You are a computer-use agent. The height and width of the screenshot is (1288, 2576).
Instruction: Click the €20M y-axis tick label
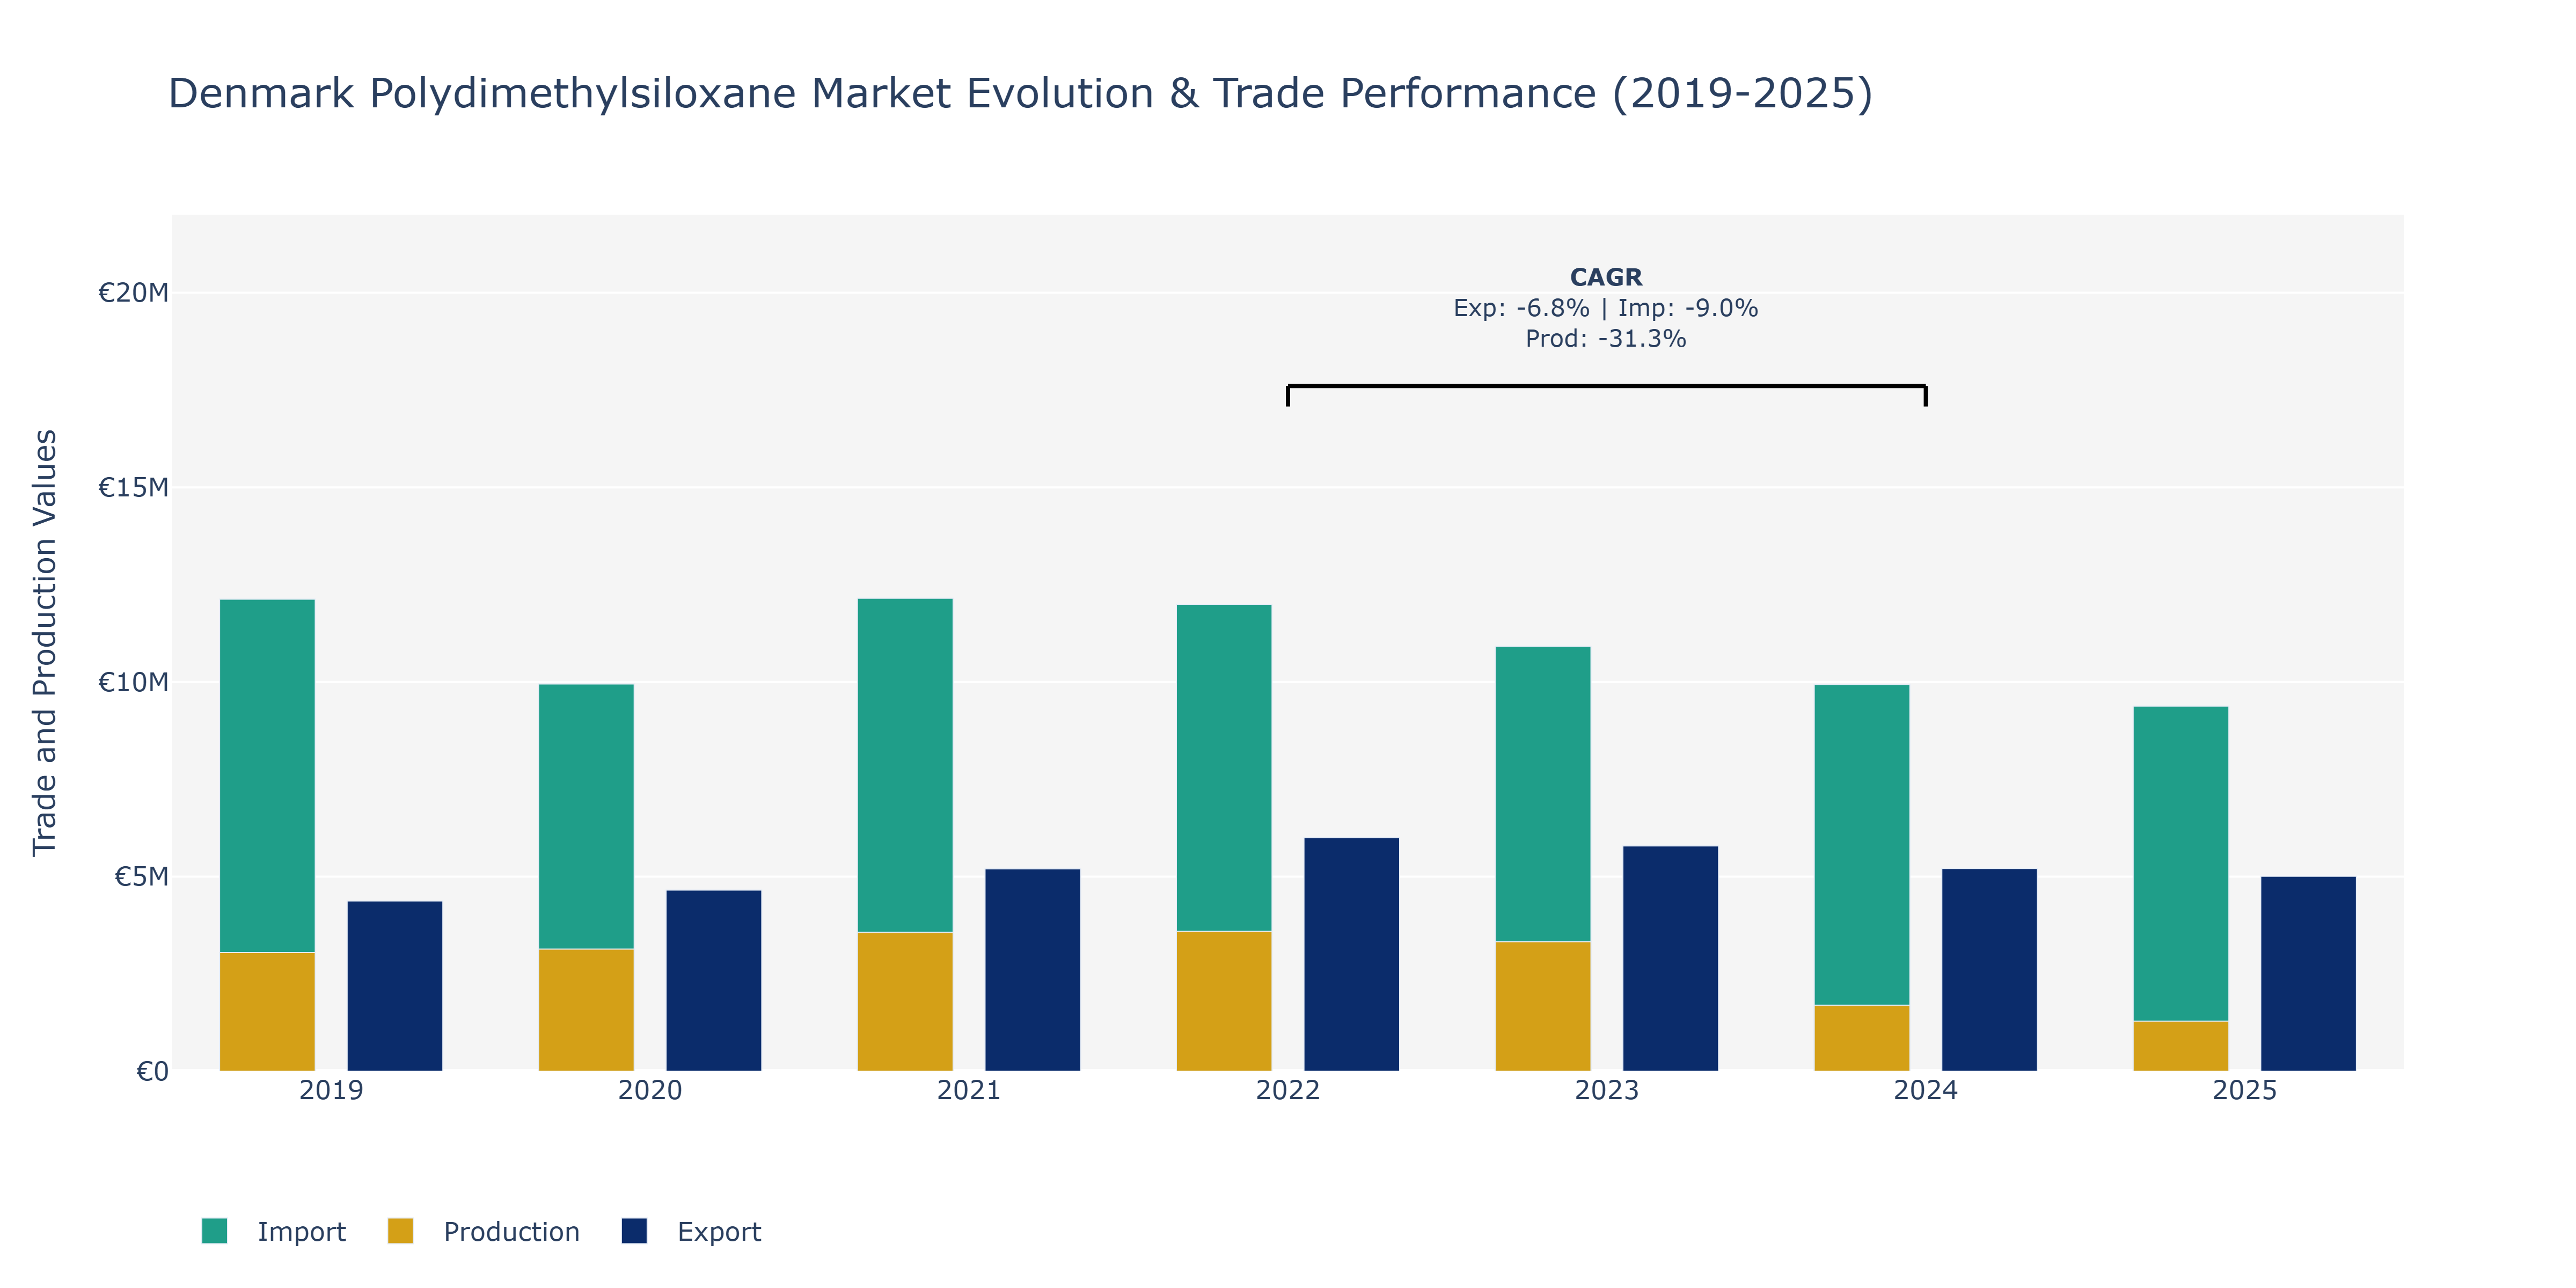point(133,293)
